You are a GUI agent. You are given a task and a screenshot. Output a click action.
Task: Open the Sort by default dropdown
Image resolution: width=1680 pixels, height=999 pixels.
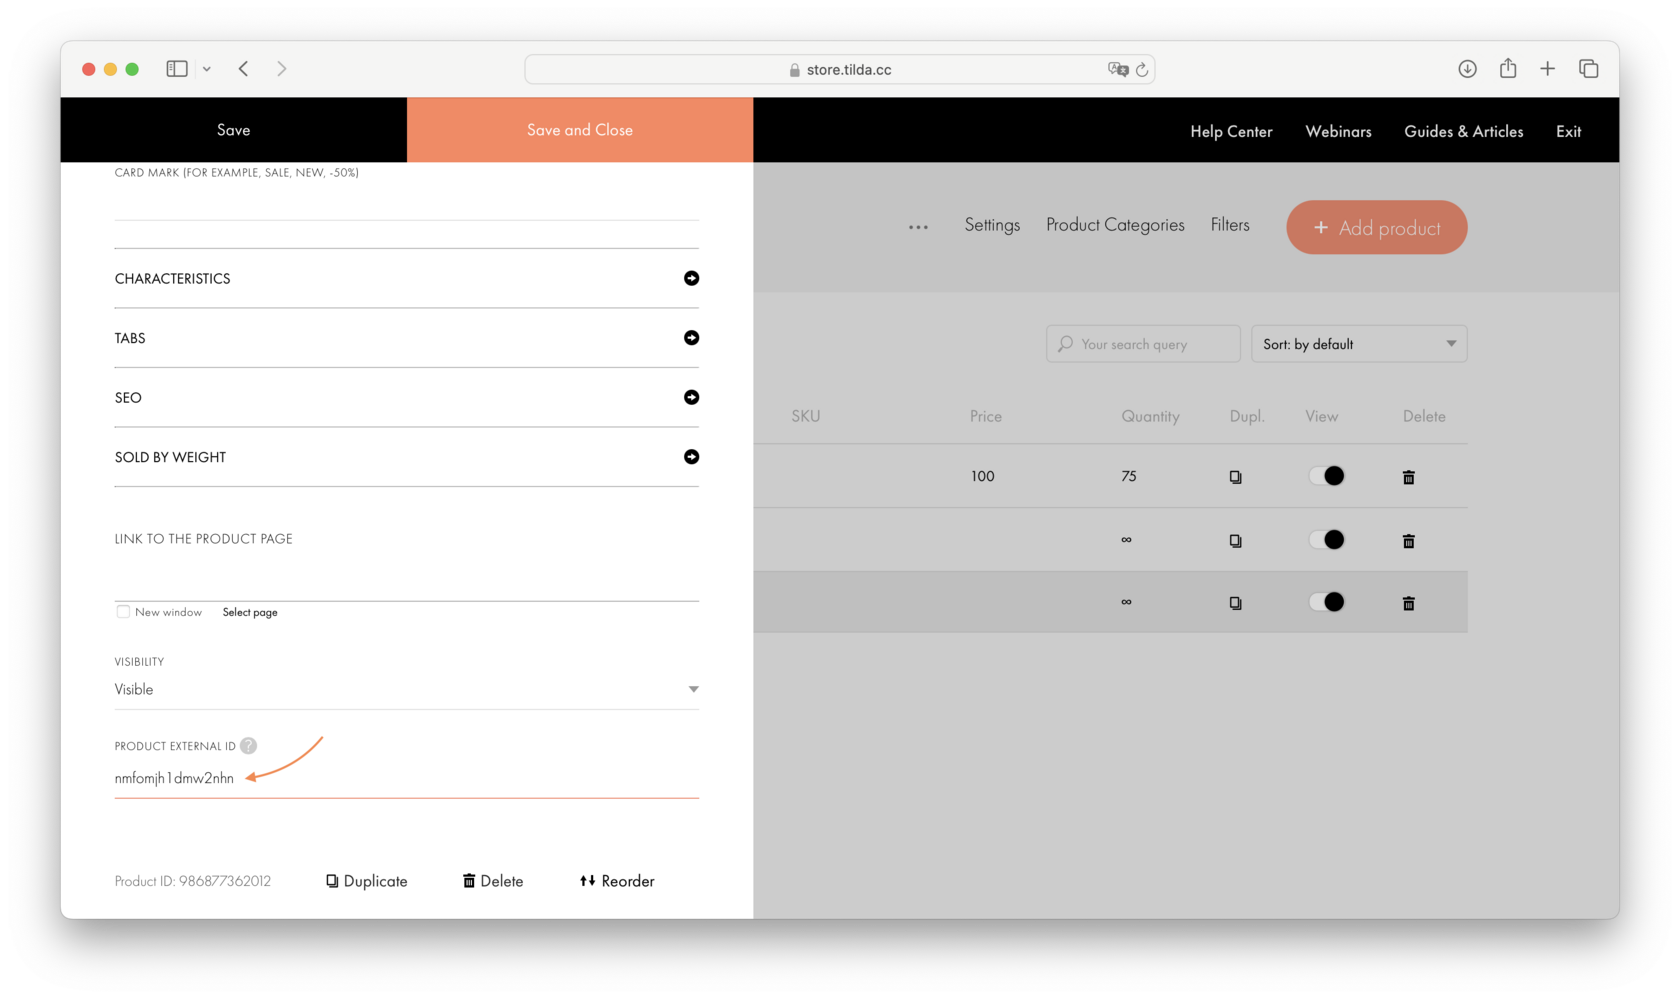[x=1359, y=343]
